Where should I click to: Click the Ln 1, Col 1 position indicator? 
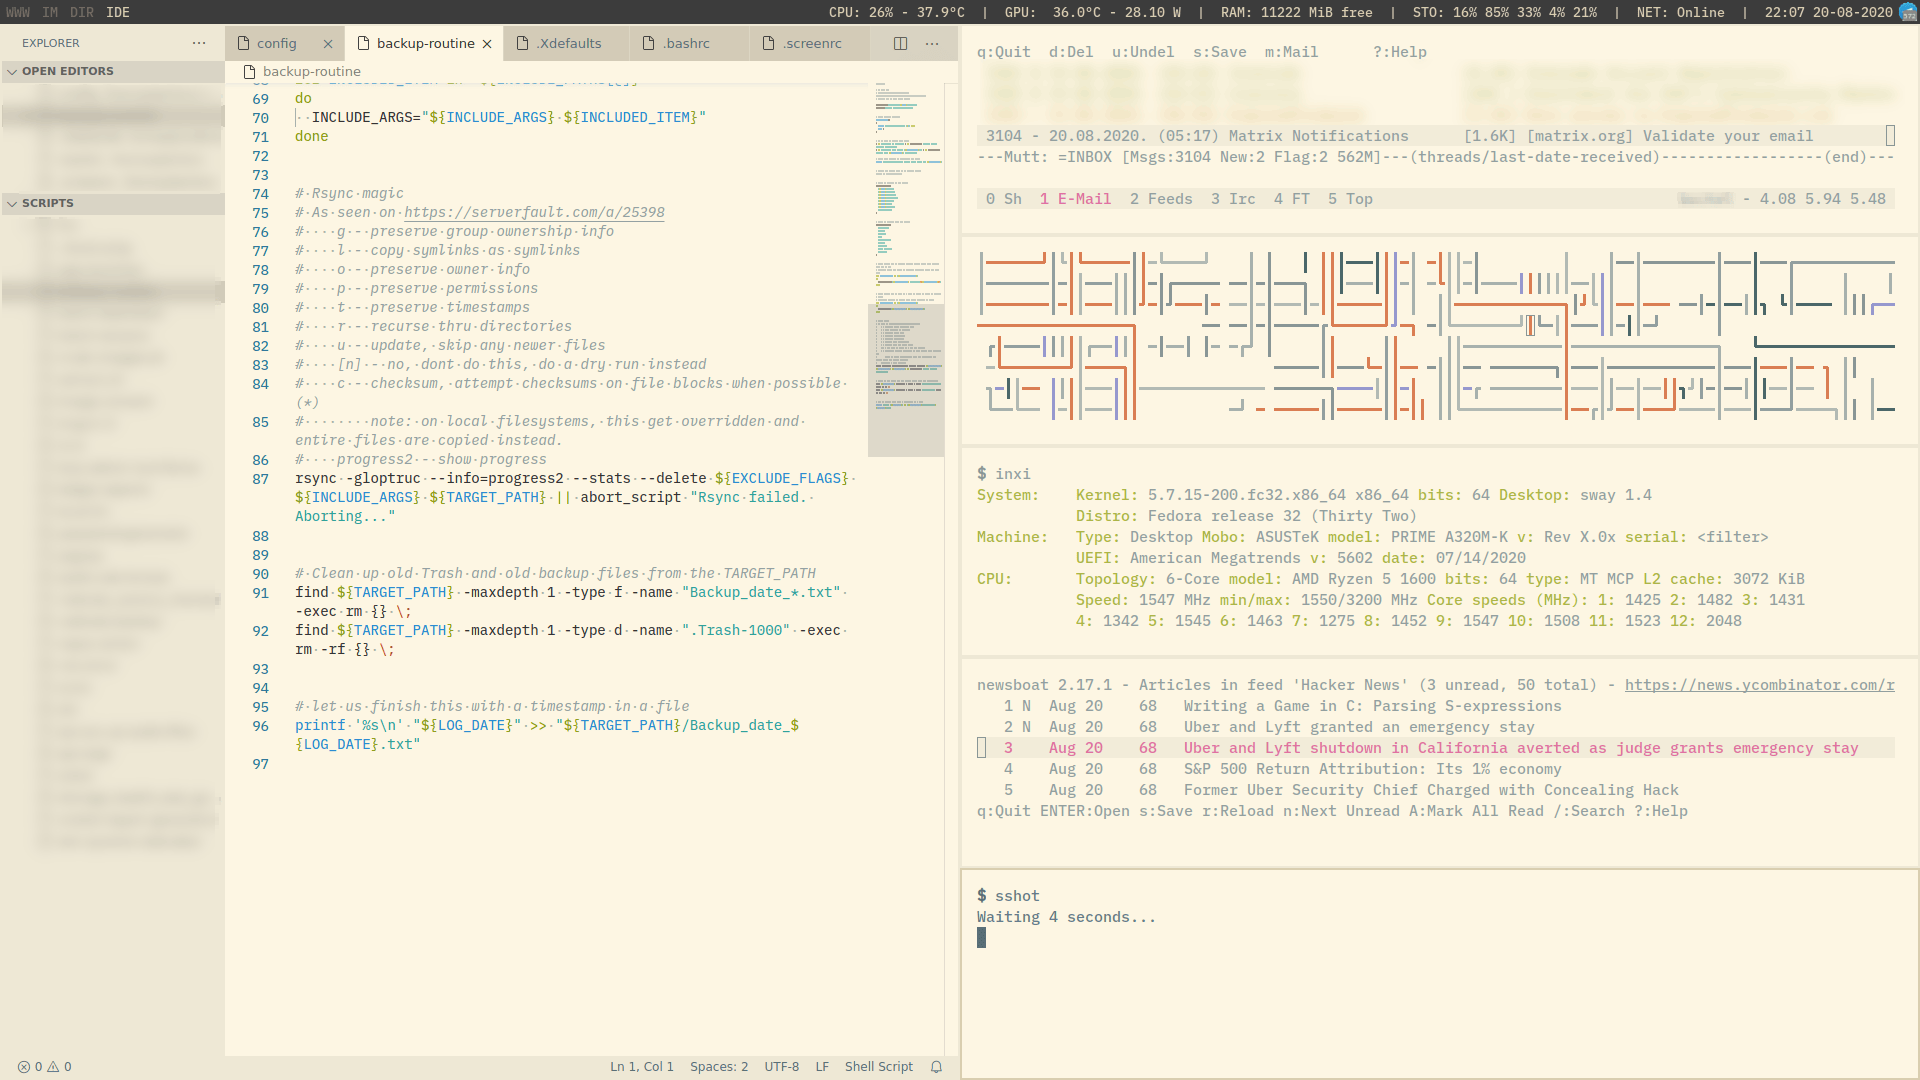click(x=641, y=1067)
